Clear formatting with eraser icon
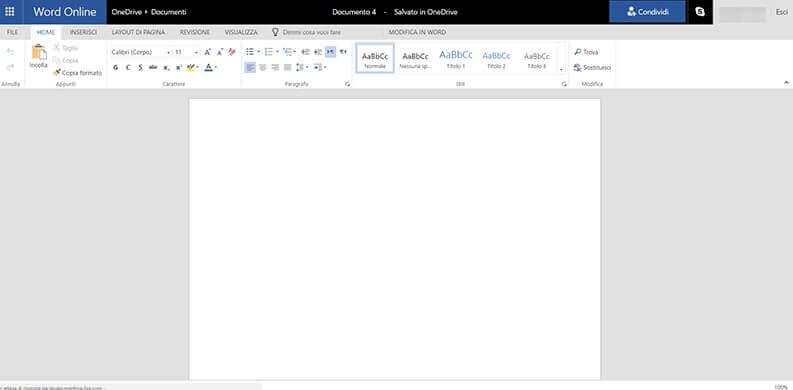The image size is (793, 390). [x=232, y=52]
